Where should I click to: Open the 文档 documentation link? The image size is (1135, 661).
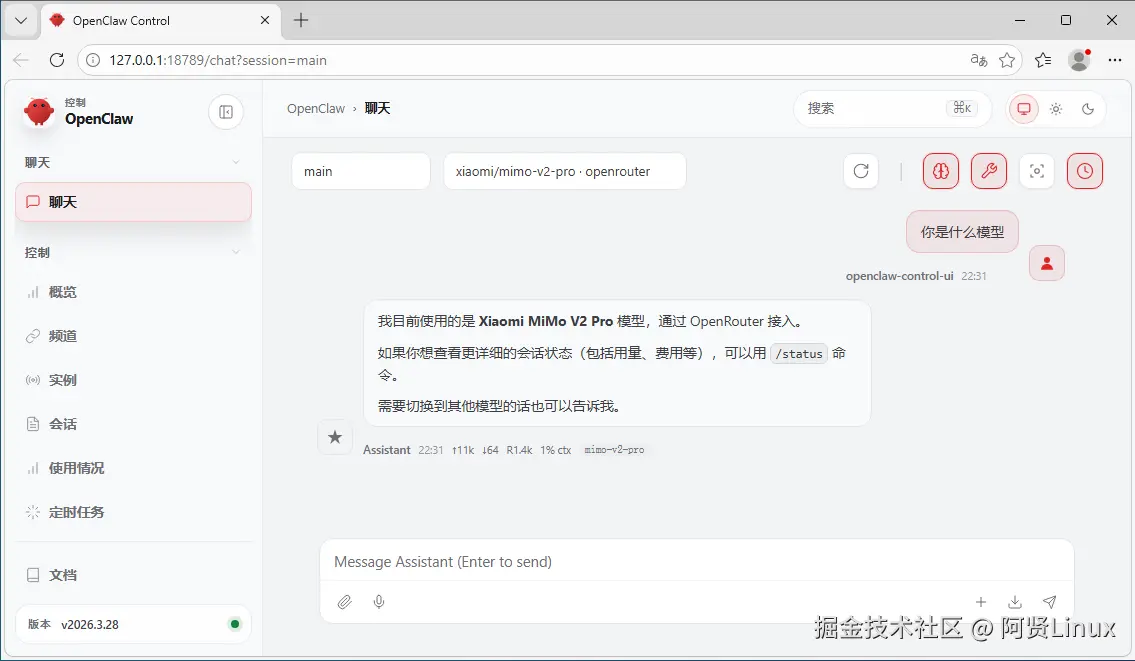pos(133,575)
